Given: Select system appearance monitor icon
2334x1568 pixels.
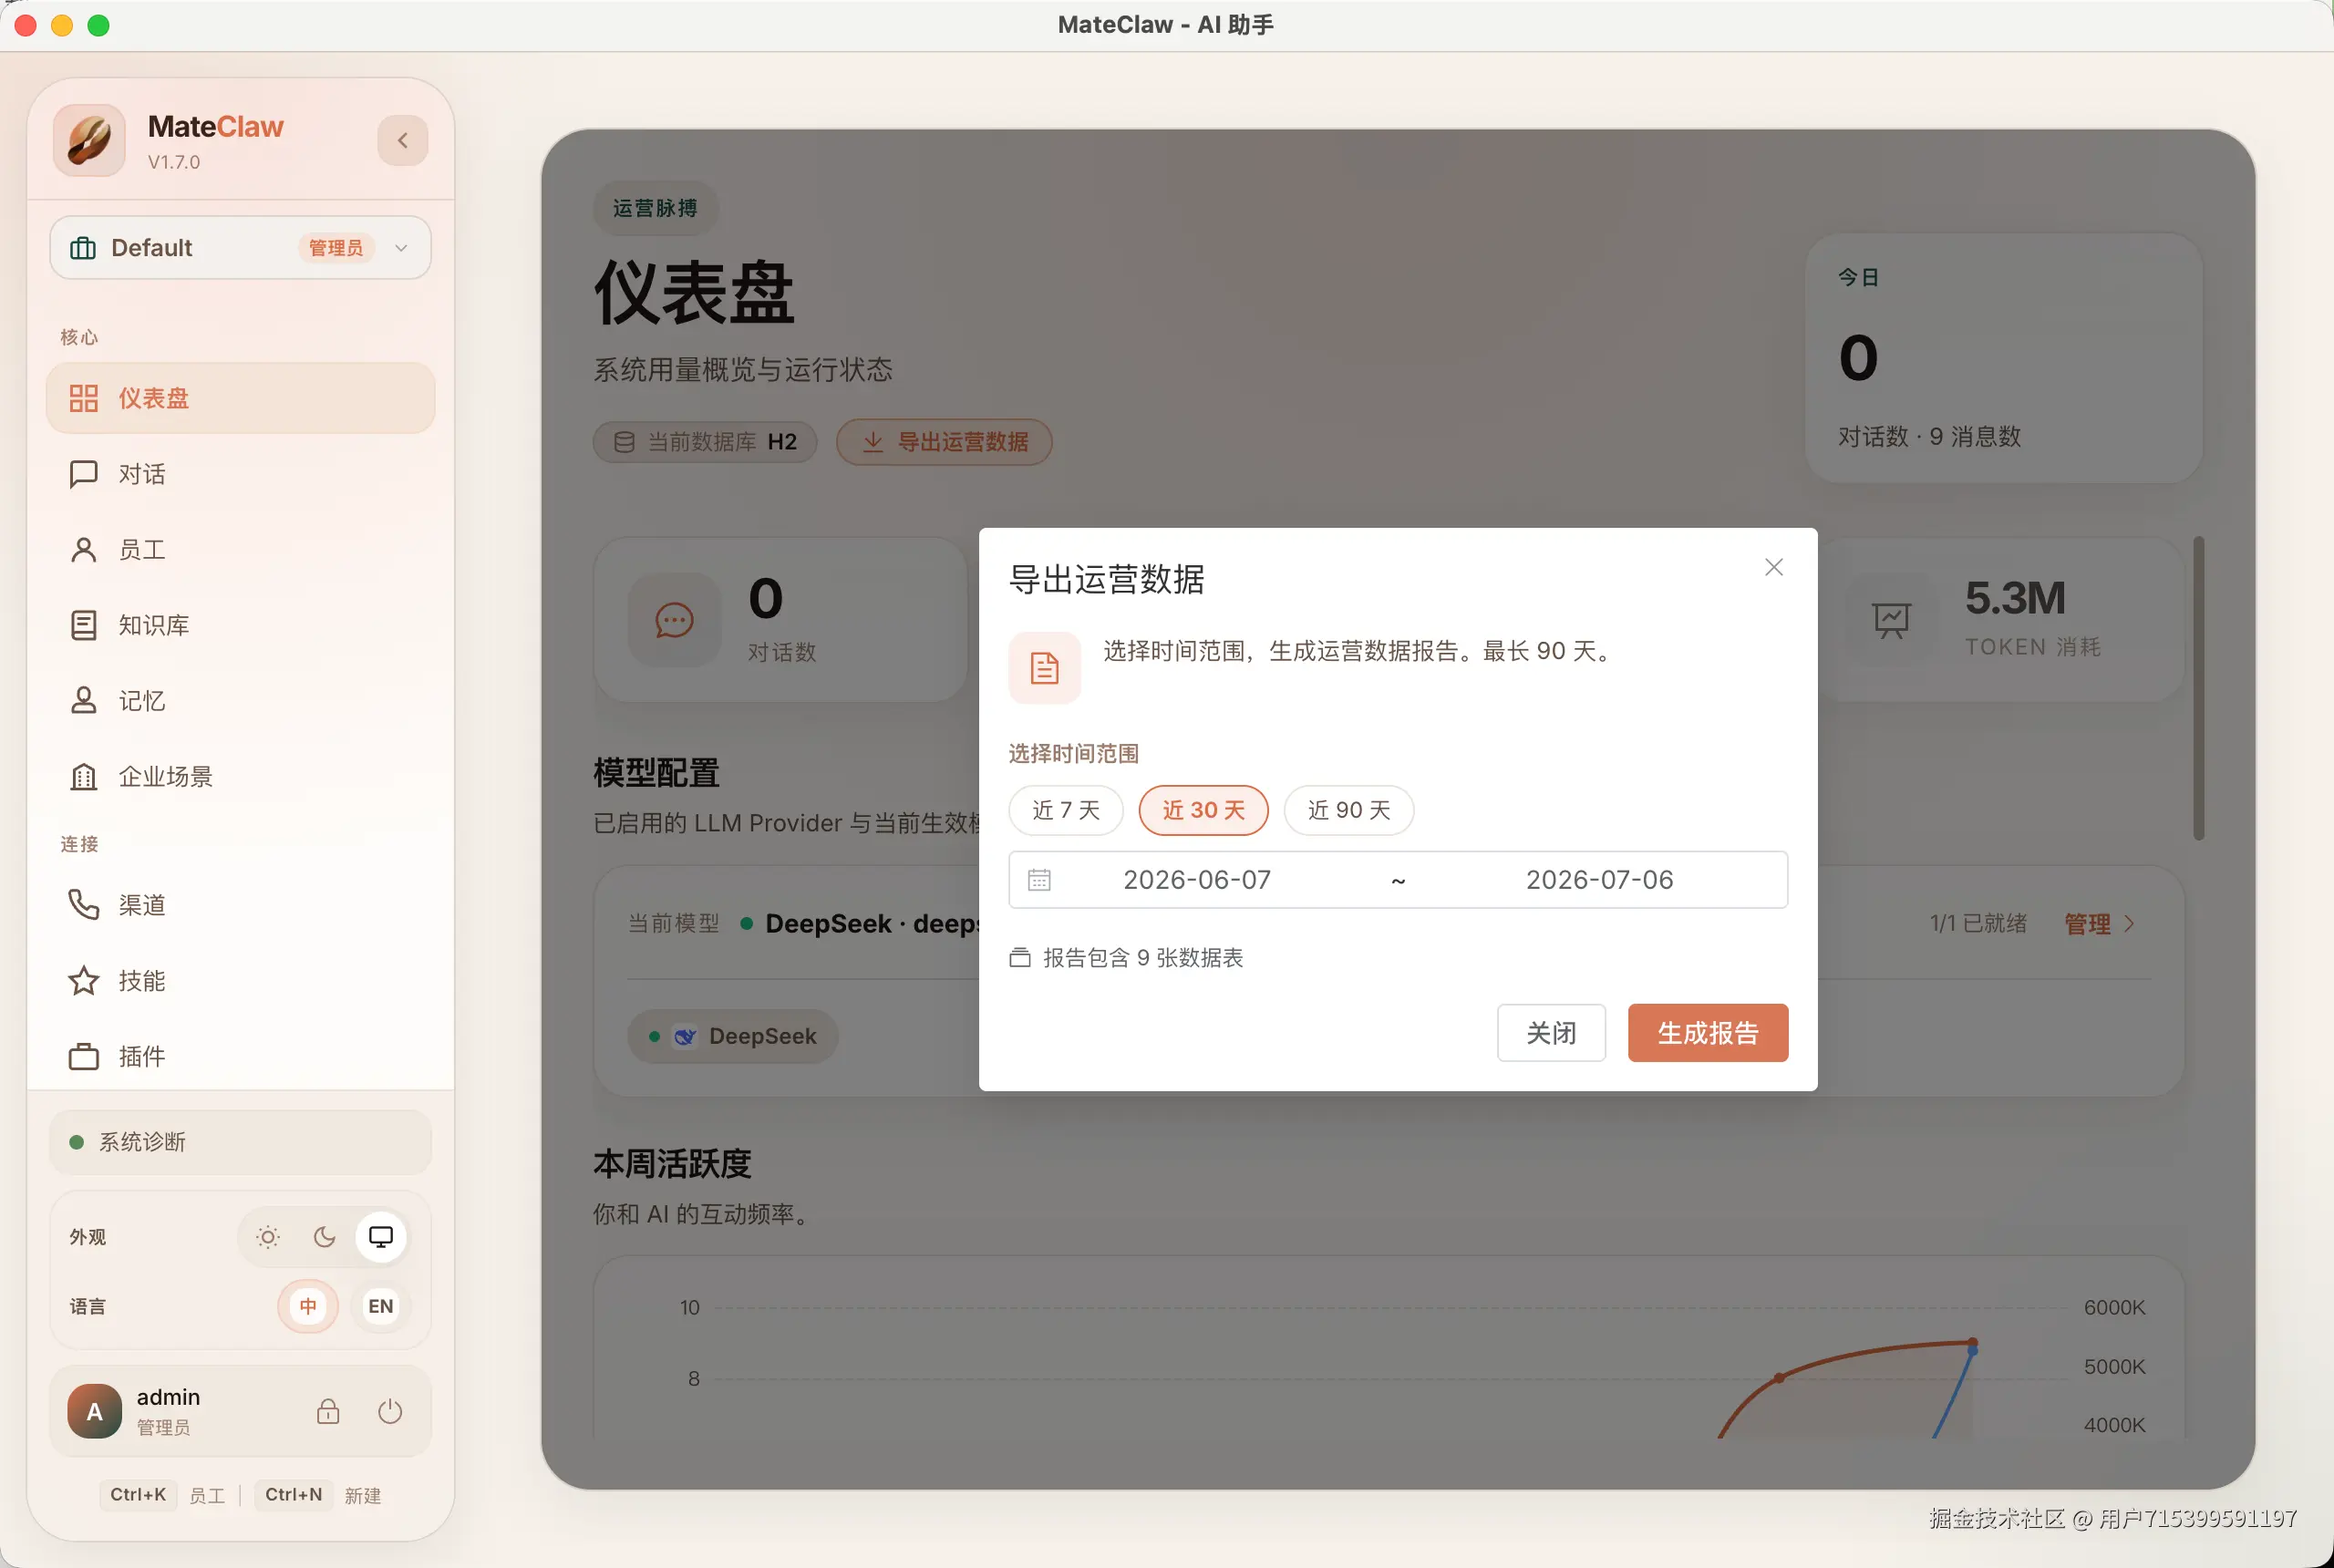Looking at the screenshot, I should click(x=381, y=1237).
